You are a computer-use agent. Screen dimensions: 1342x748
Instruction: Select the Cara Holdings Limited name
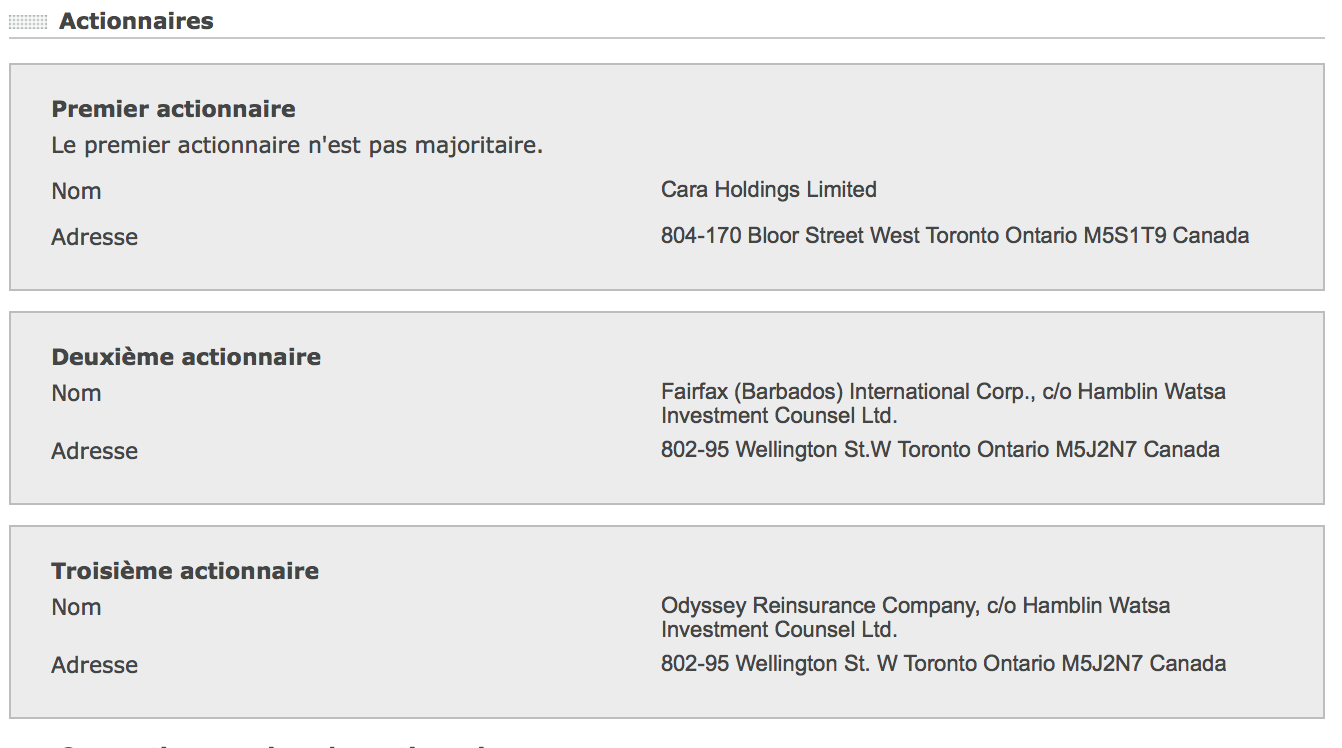pyautogui.click(x=768, y=189)
